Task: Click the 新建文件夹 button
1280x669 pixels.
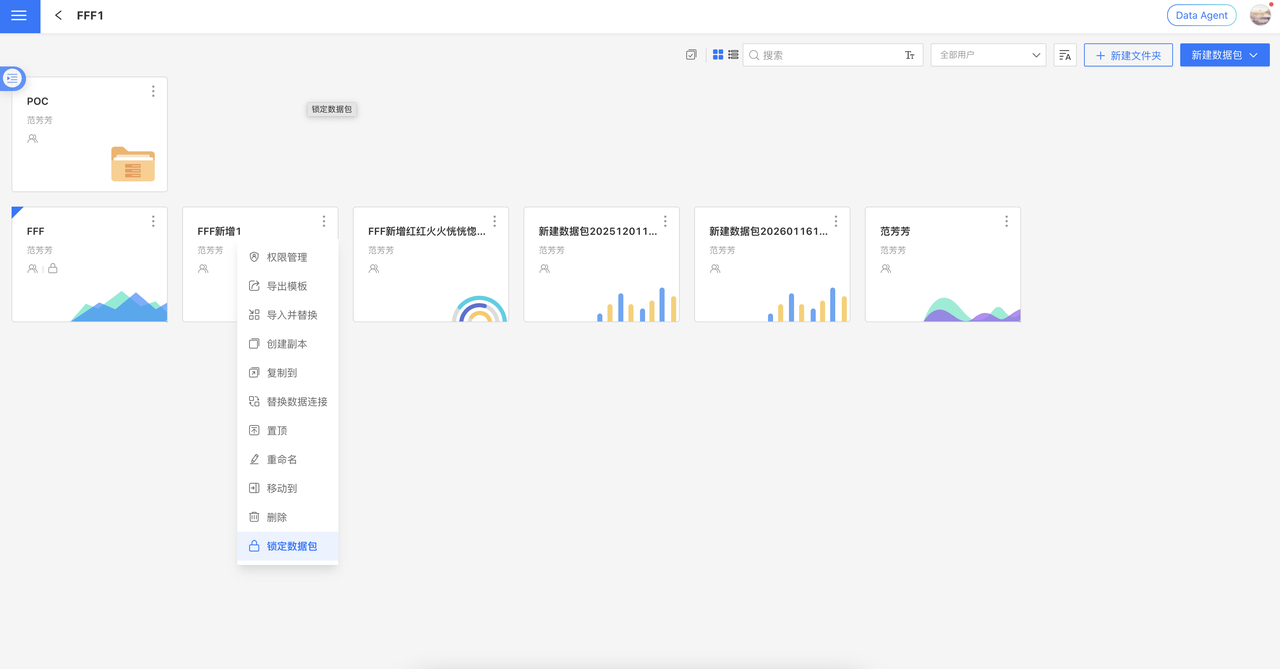Action: (x=1128, y=56)
